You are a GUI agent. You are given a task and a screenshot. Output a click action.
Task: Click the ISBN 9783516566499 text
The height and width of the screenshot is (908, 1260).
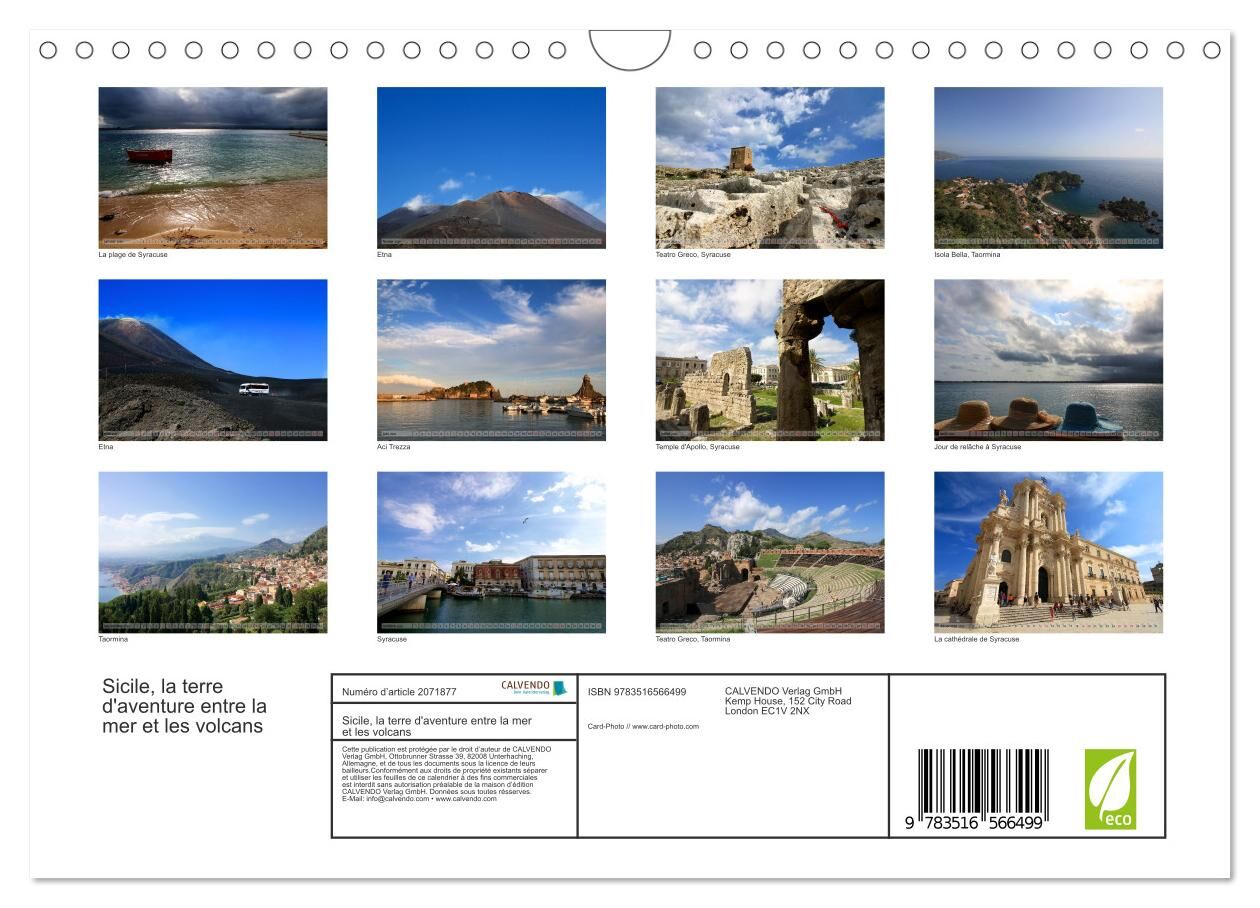(x=636, y=692)
